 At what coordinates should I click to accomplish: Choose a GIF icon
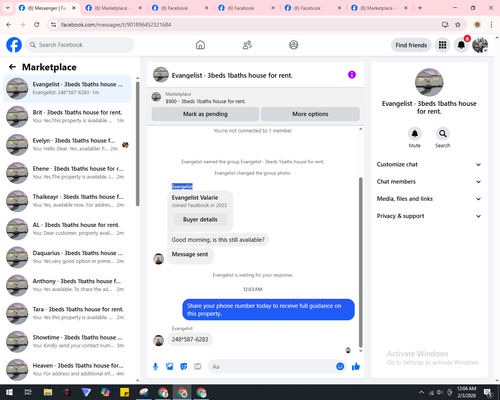tap(198, 367)
